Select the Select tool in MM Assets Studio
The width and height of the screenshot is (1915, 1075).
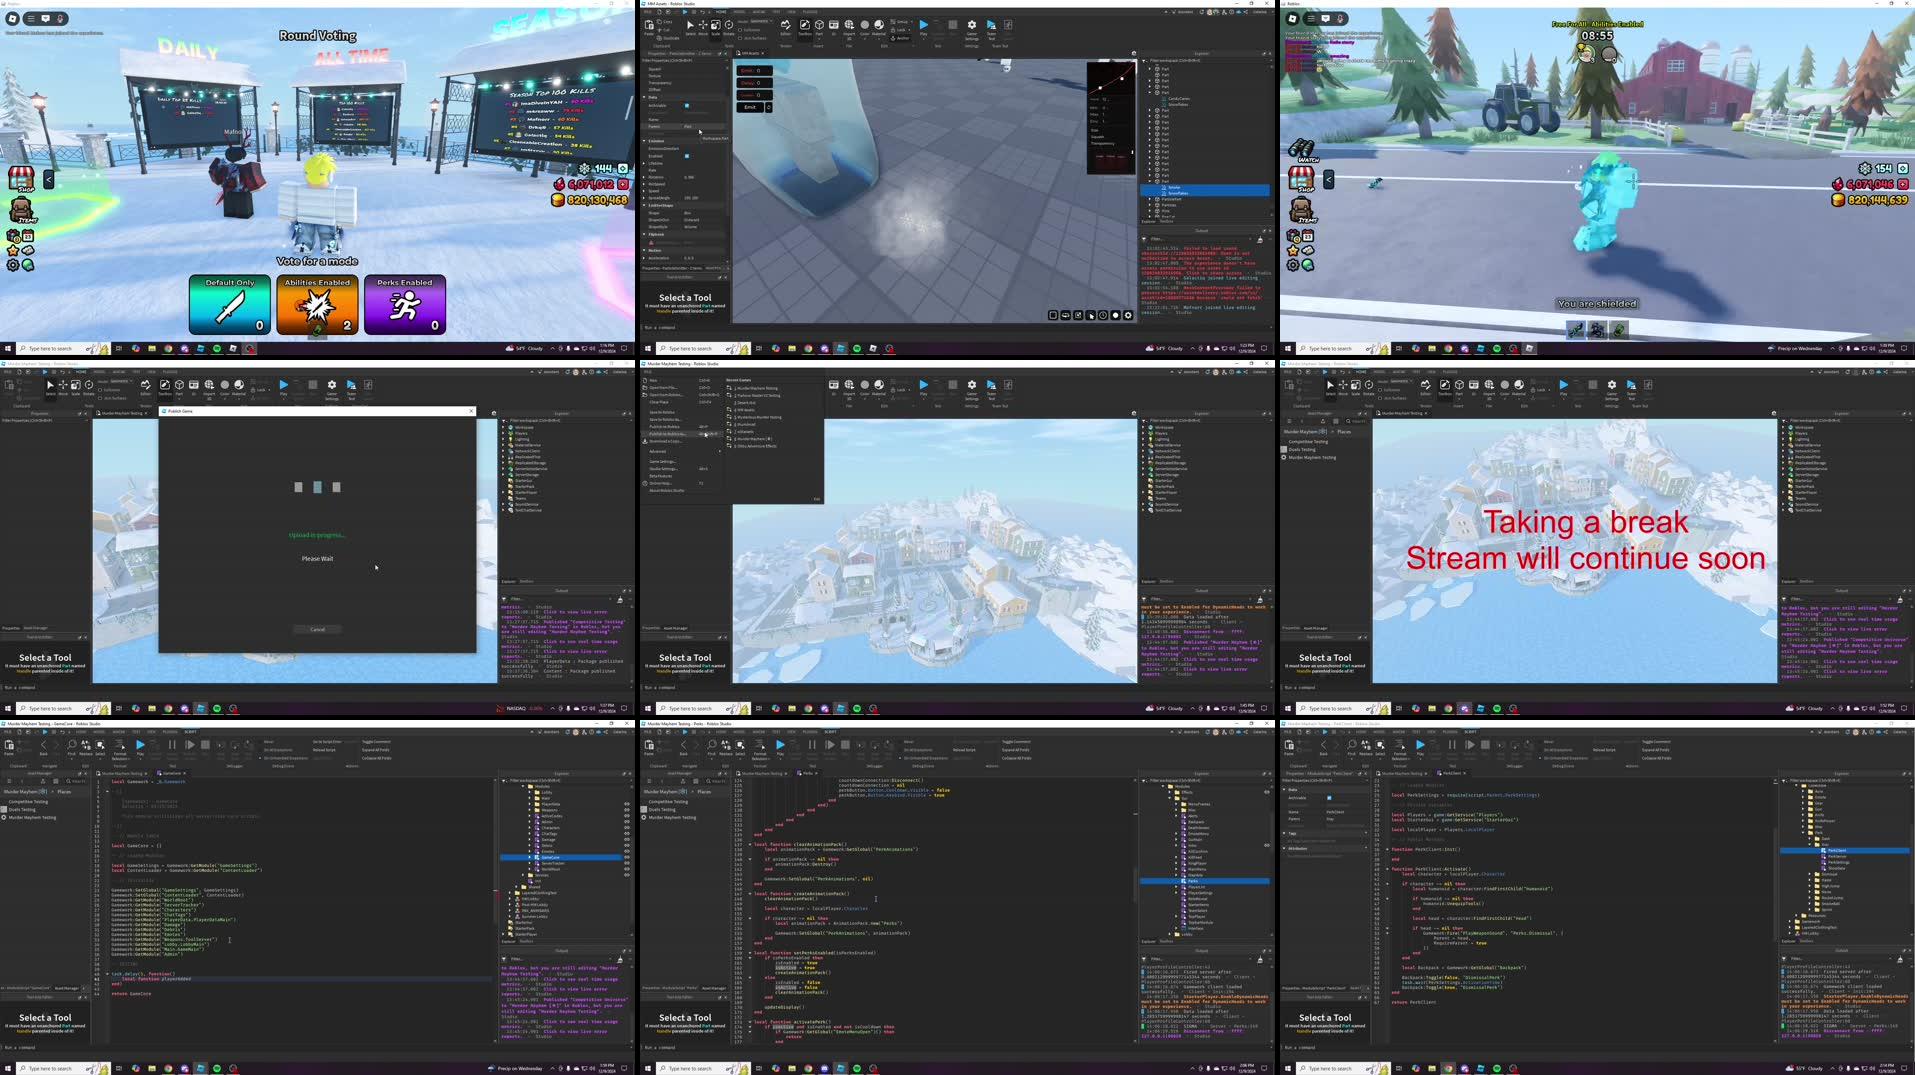689,27
